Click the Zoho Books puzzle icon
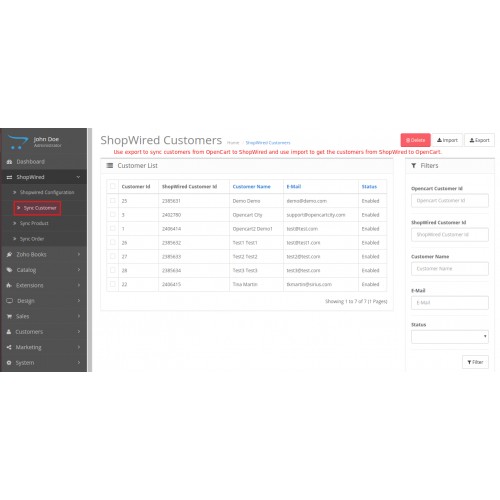The height and width of the screenshot is (500, 500). [x=9, y=254]
